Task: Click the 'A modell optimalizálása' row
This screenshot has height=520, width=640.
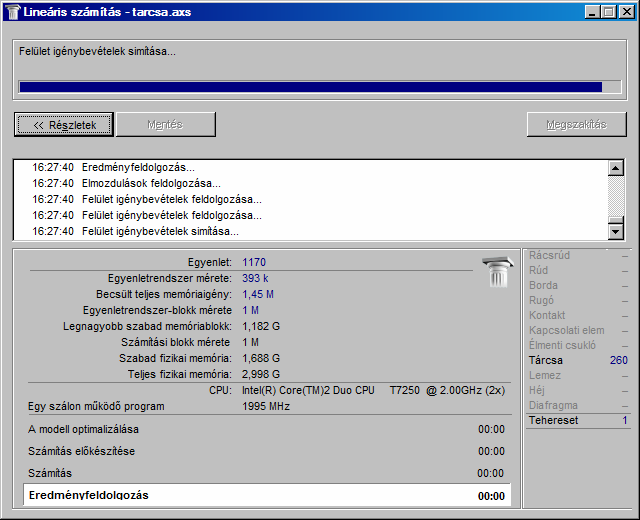Action: click(x=267, y=429)
